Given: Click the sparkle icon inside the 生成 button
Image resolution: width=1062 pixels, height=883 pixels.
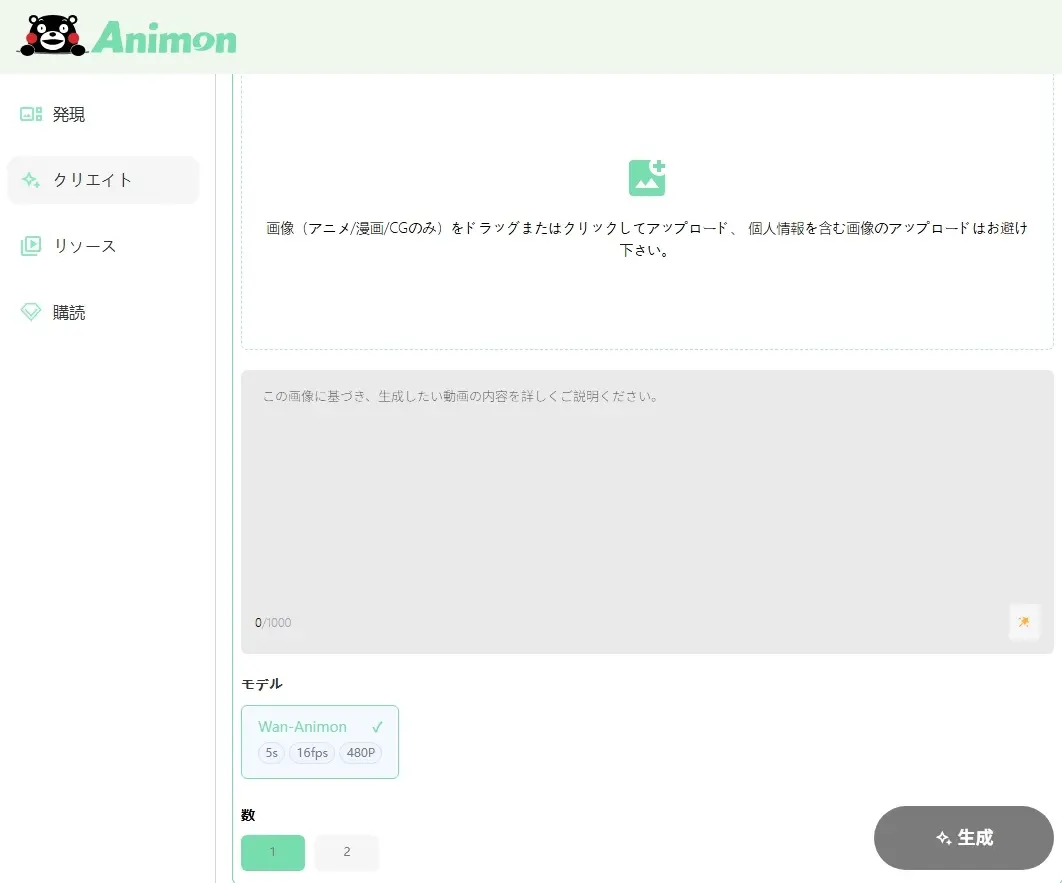Looking at the screenshot, I should coord(943,839).
